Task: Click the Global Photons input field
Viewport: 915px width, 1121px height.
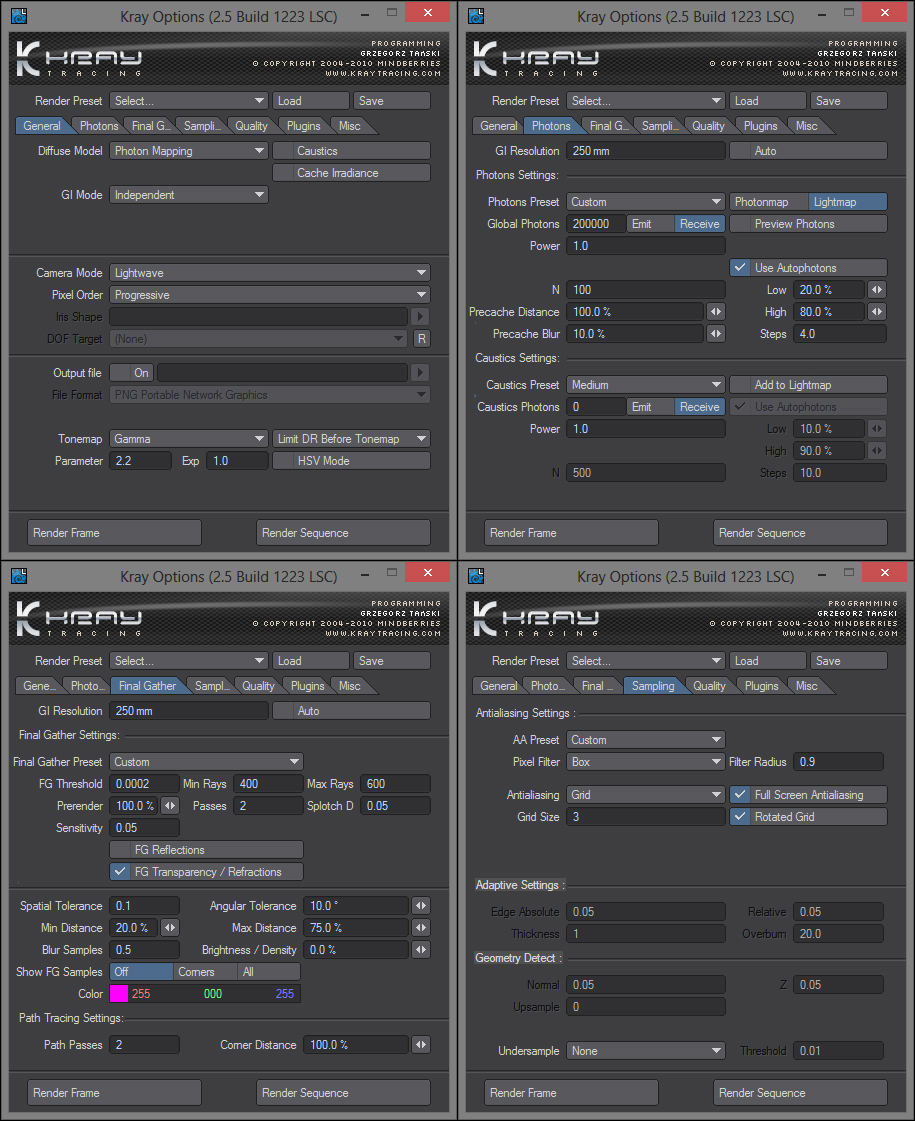Action: (596, 224)
